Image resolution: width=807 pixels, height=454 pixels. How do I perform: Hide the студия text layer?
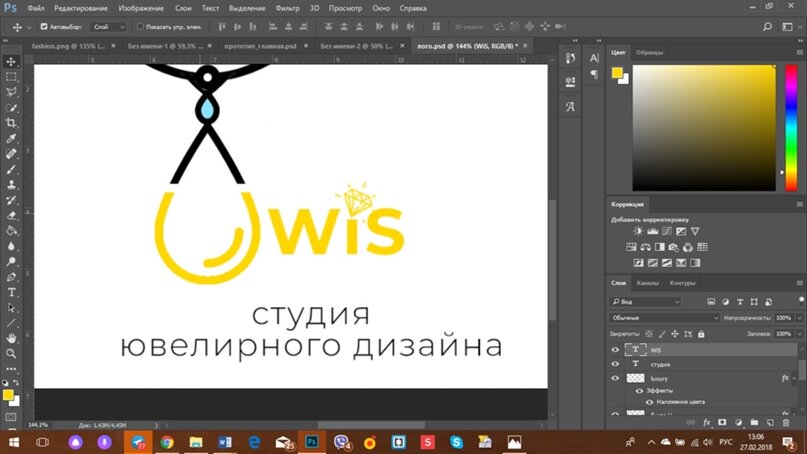pos(615,364)
